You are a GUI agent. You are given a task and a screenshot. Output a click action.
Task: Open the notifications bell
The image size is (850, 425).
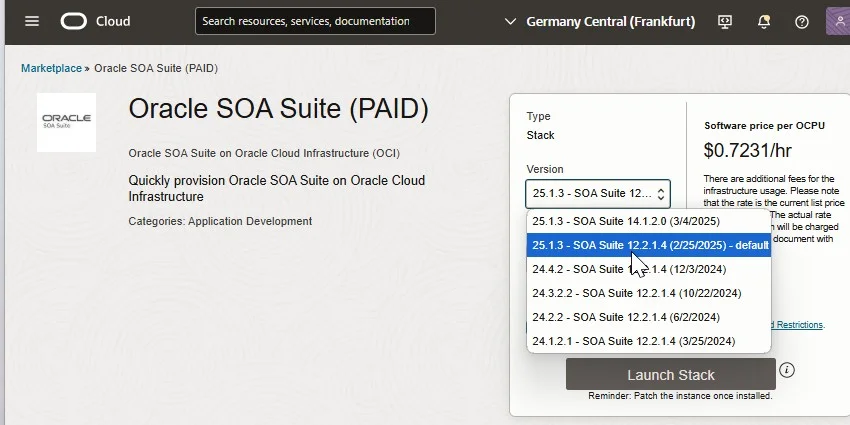click(764, 22)
